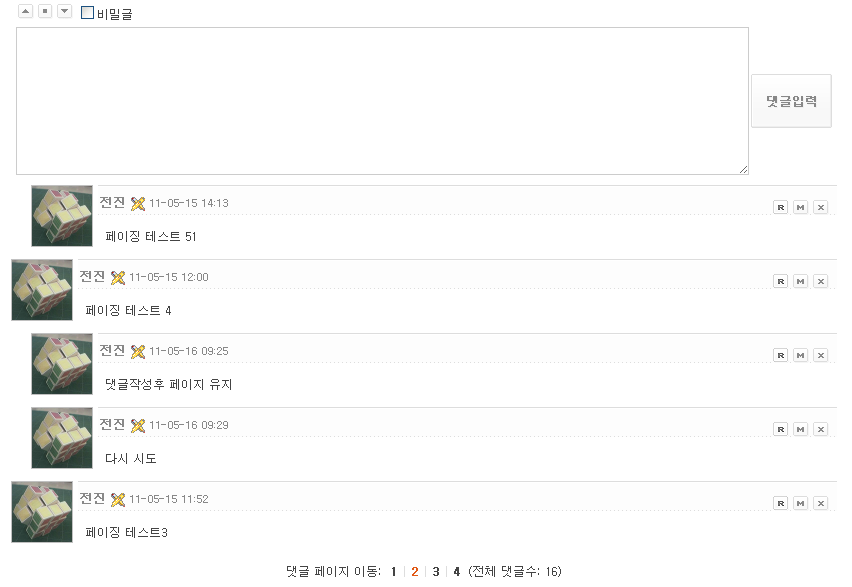Modify (M) the 댓글작성후 페이지 유지 comment
The image size is (852, 587).
800,355
